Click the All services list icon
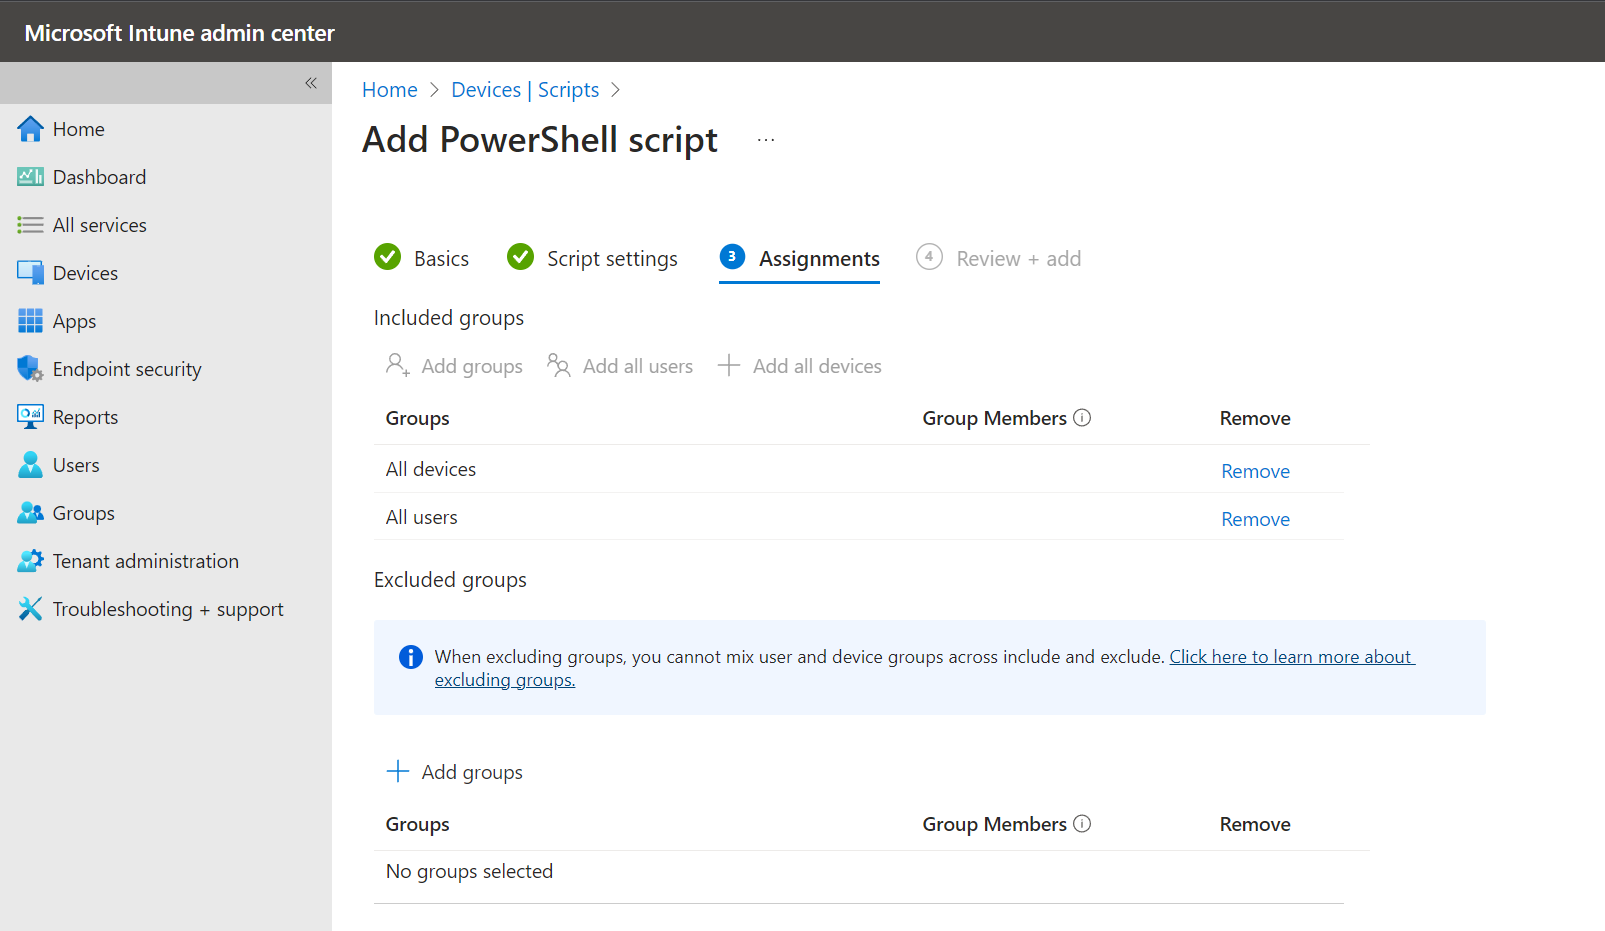The width and height of the screenshot is (1605, 931). tap(31, 225)
